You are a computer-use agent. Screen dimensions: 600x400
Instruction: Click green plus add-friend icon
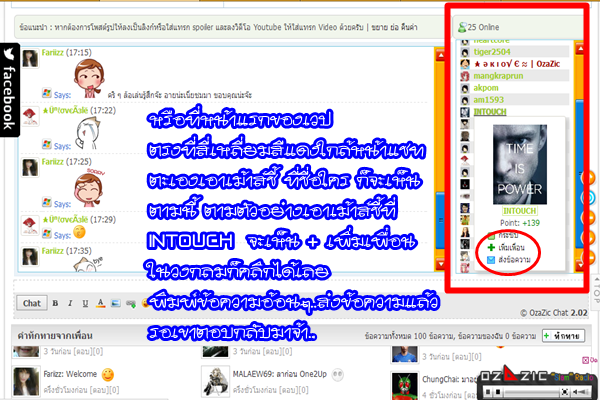point(491,247)
